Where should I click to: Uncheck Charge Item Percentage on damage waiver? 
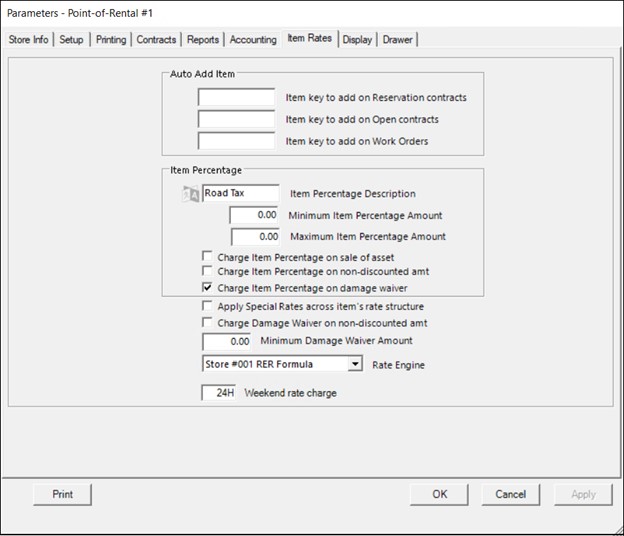click(207, 287)
